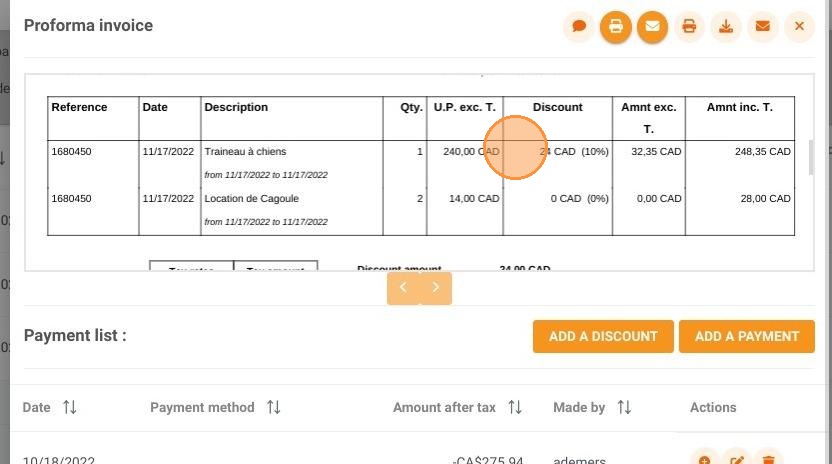Click ADD A PAYMENT button
This screenshot has height=464, width=832.
coord(747,336)
